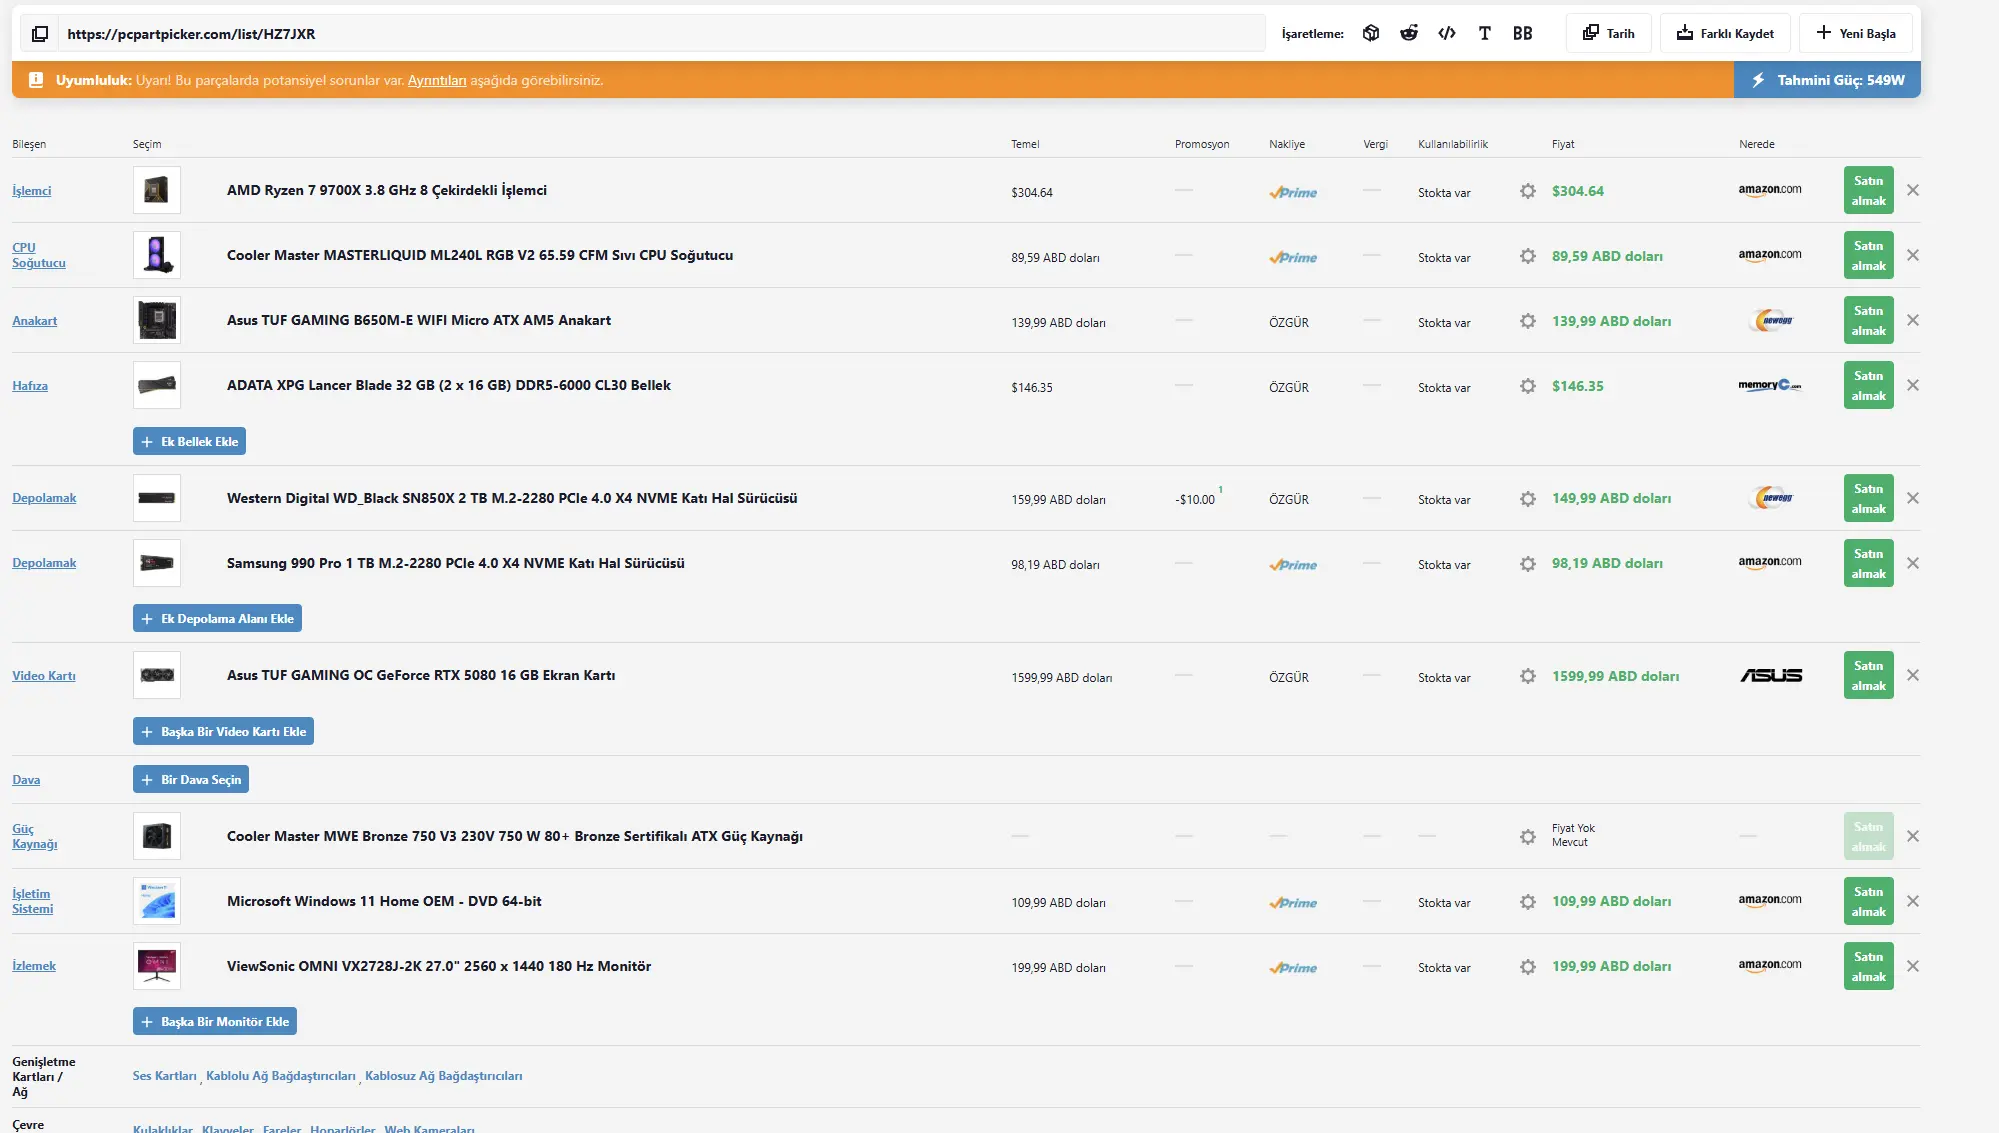Open settings gear for WD_Black SN850X drive
1999x1133 pixels.
[1528, 498]
